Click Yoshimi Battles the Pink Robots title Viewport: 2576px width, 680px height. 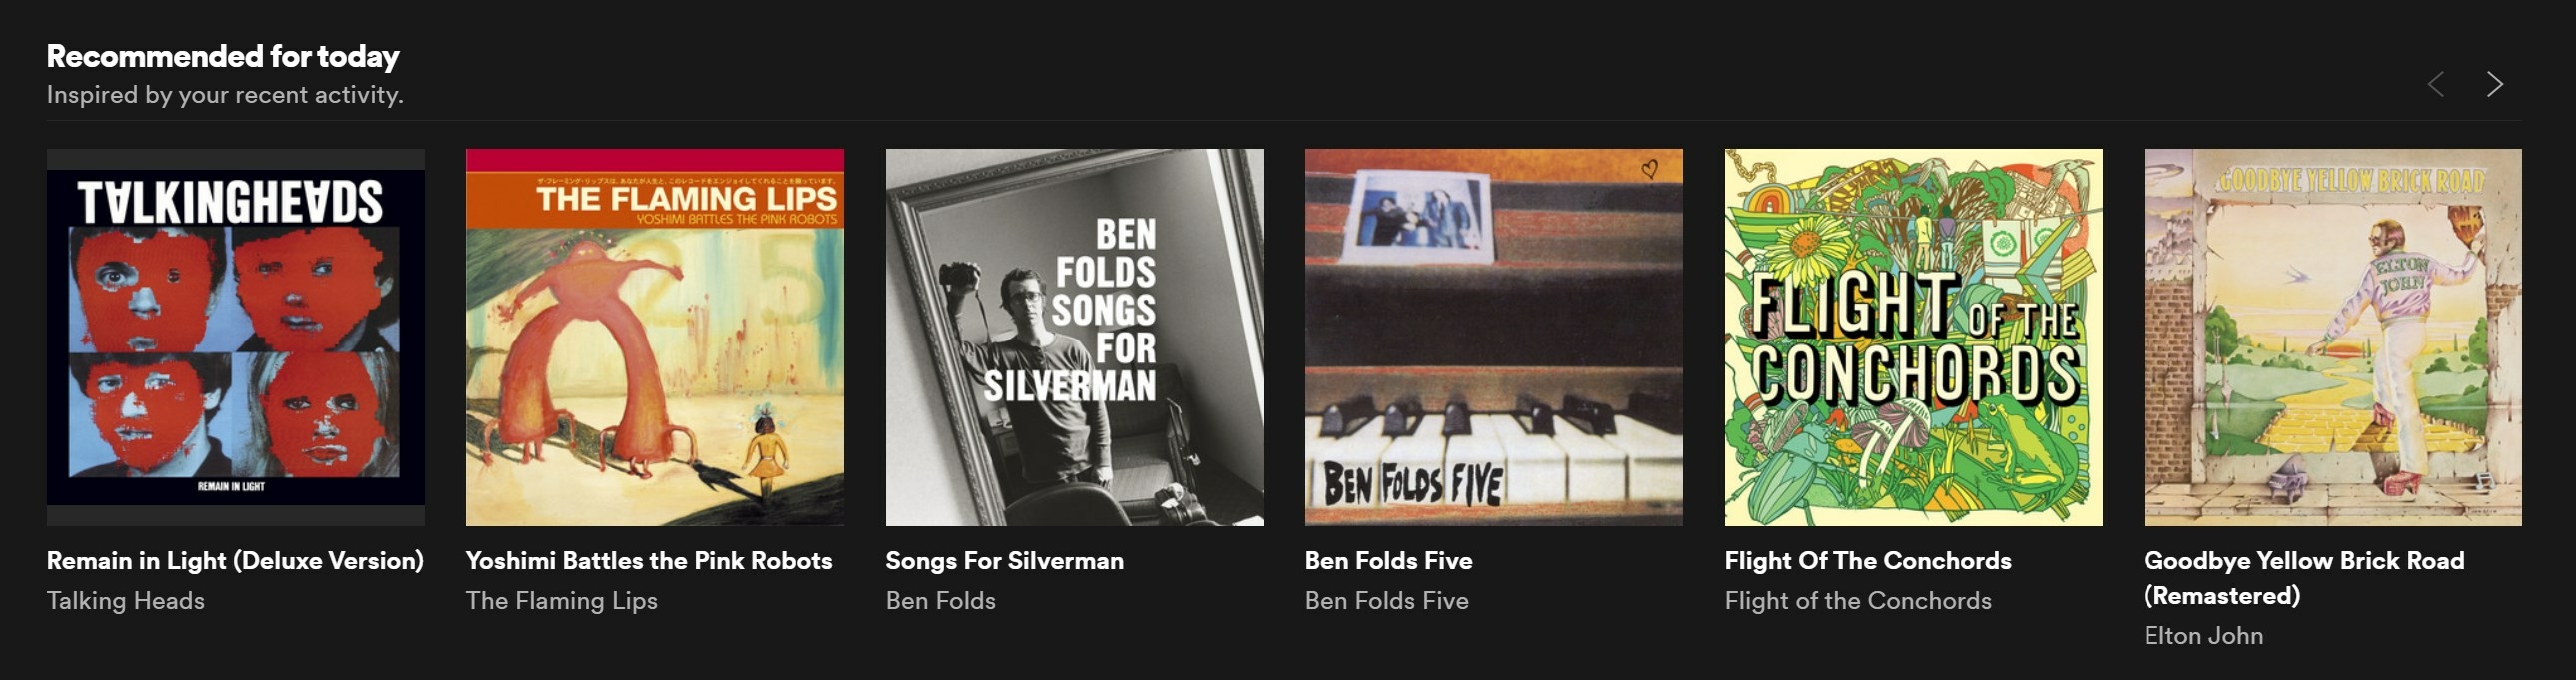coord(649,561)
